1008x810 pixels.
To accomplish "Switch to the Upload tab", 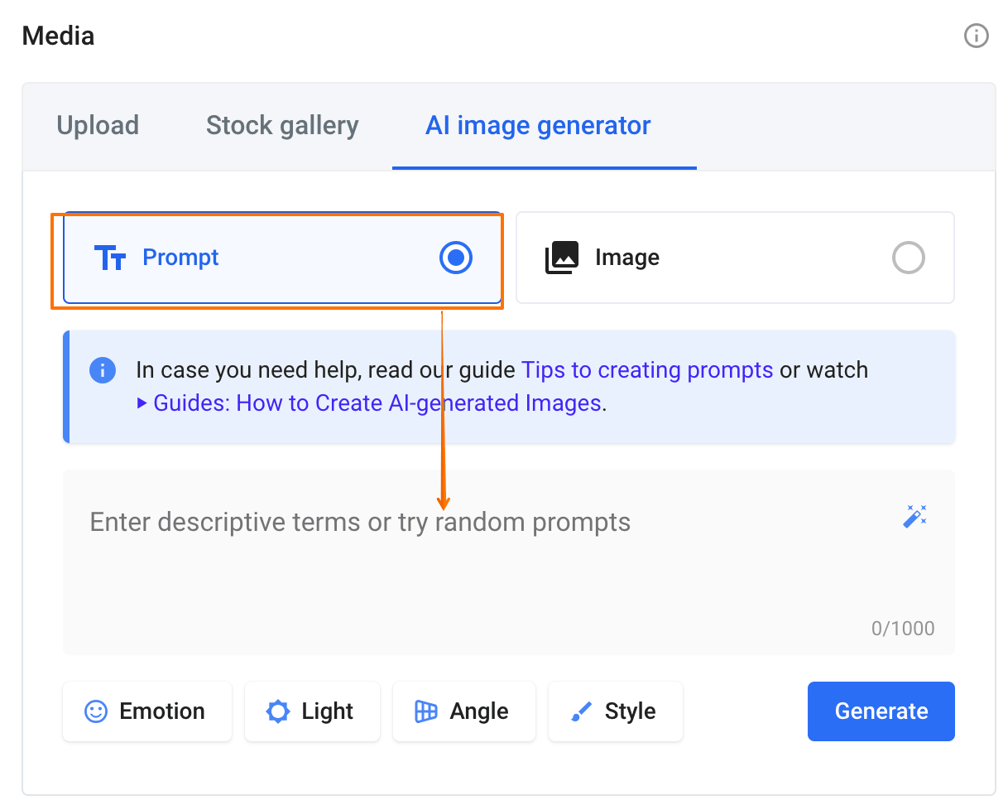I will pyautogui.click(x=97, y=125).
